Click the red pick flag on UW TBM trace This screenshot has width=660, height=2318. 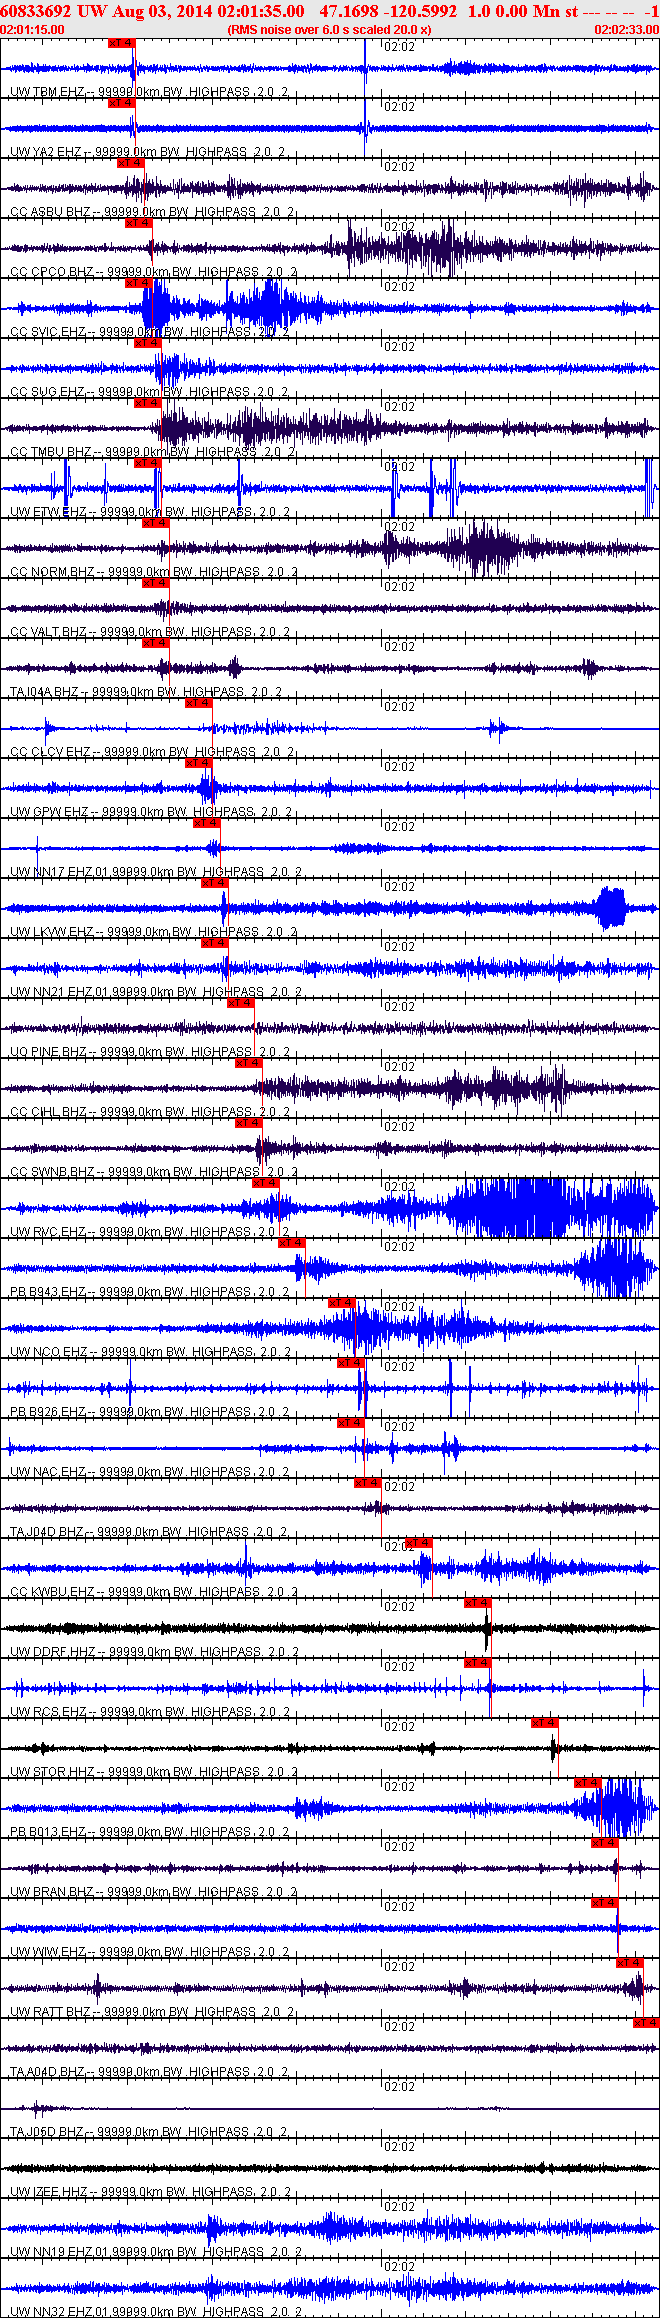(121, 43)
